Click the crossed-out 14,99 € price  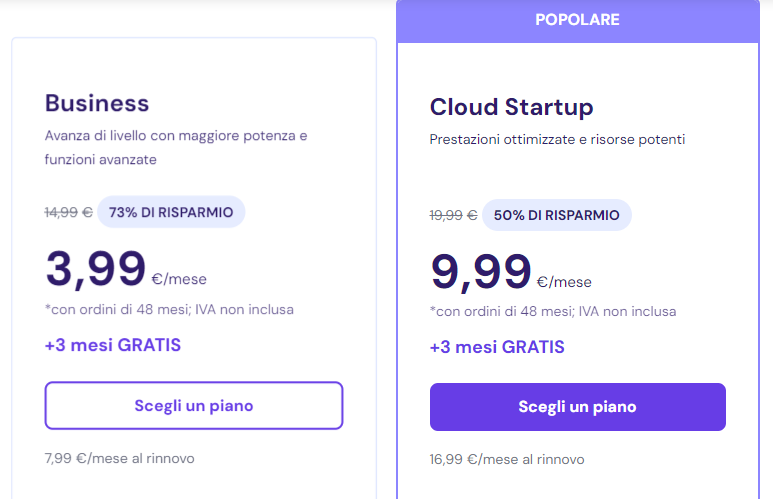tap(69, 212)
